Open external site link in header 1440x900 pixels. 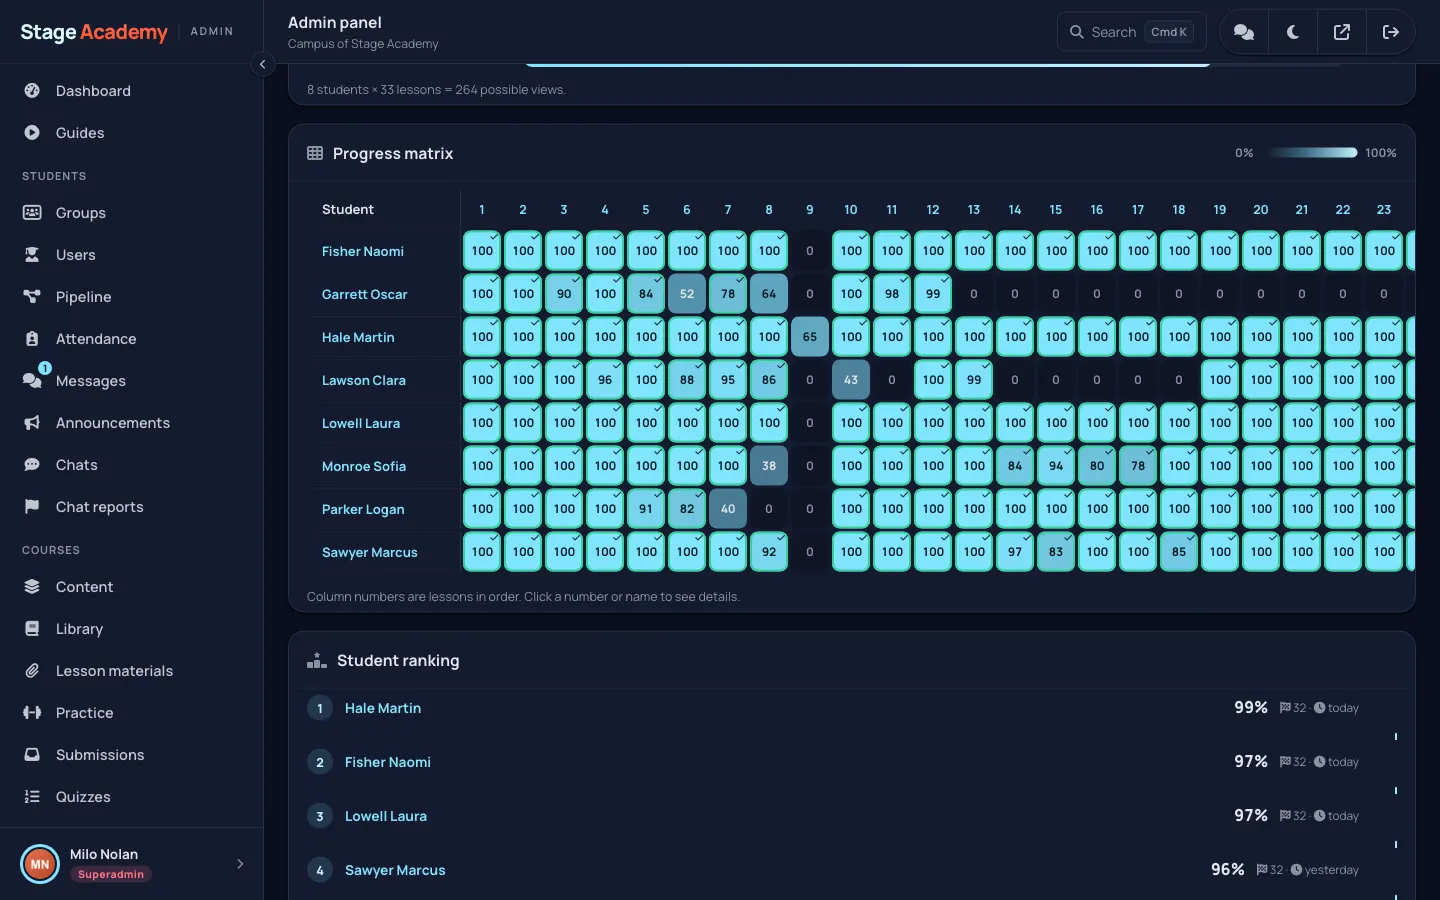click(1342, 32)
